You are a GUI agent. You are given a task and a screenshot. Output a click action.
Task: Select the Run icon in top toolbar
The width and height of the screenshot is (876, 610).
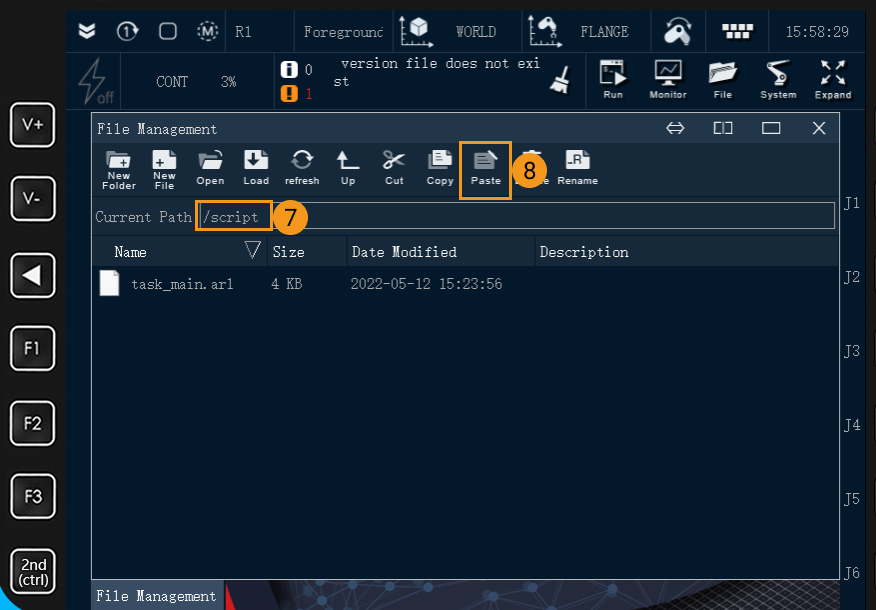coord(611,79)
